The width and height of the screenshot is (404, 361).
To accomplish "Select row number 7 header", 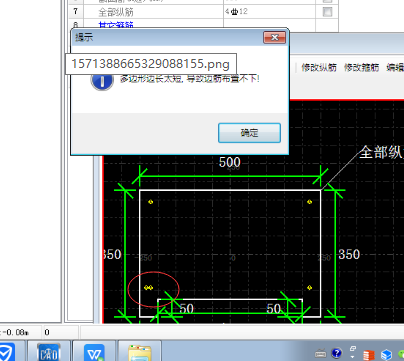I will coord(76,12).
